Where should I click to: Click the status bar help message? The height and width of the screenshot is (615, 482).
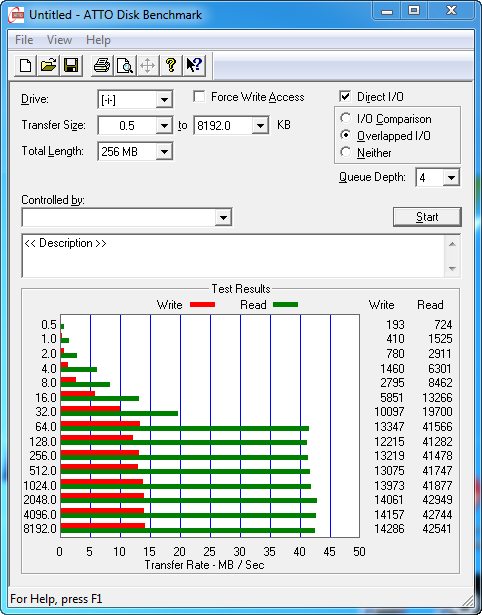tap(56, 599)
